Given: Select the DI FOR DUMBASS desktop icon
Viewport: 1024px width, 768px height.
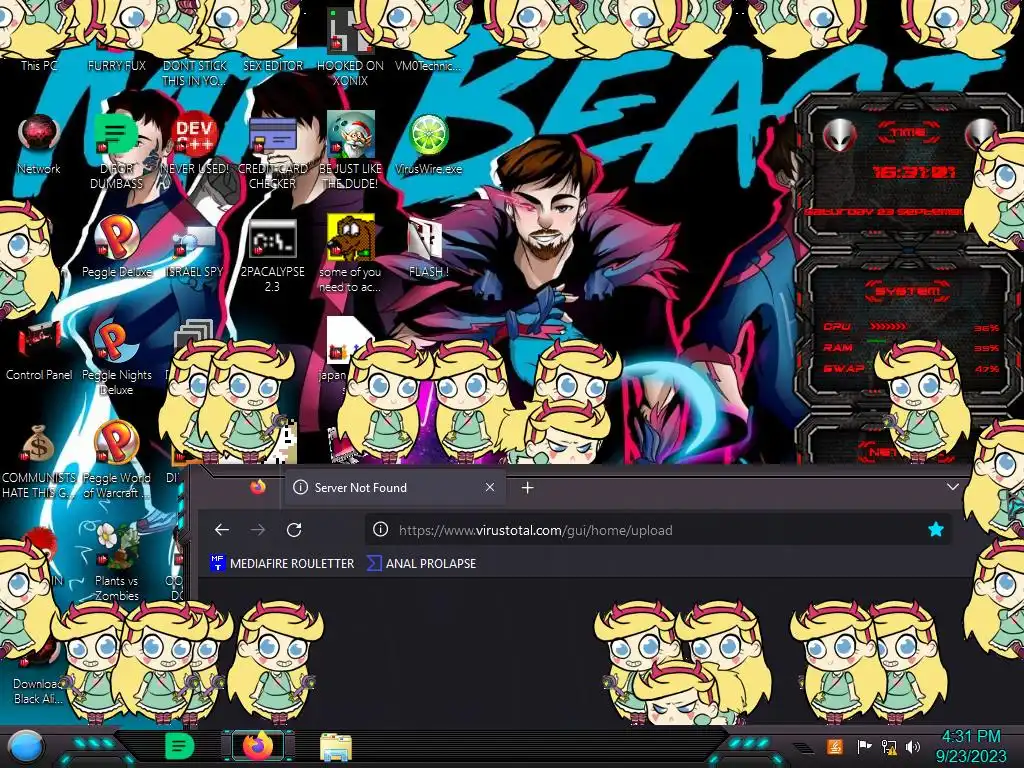Looking at the screenshot, I should (x=116, y=150).
